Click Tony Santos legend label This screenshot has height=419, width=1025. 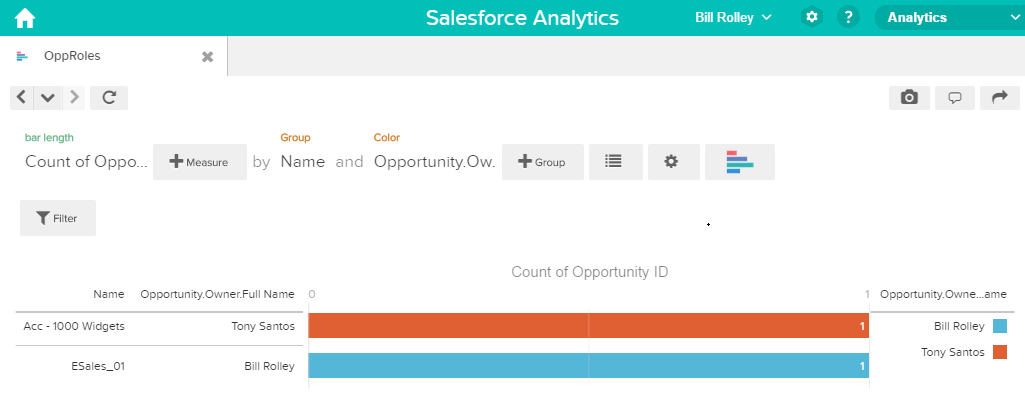pos(952,352)
